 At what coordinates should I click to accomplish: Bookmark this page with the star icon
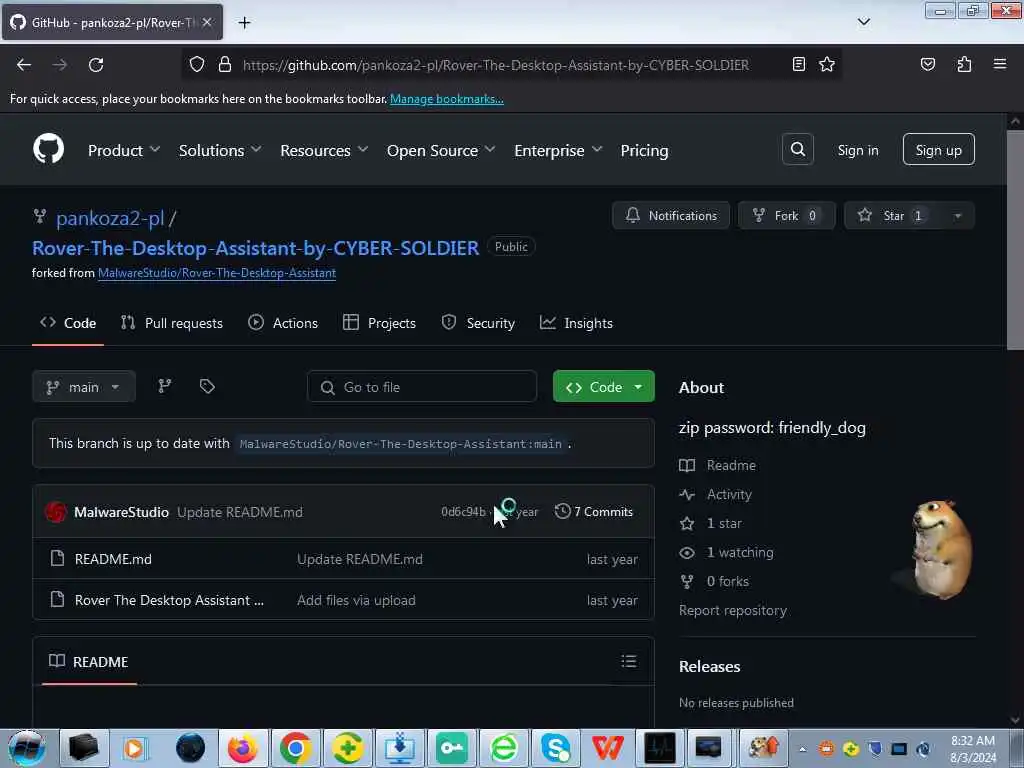(x=827, y=64)
